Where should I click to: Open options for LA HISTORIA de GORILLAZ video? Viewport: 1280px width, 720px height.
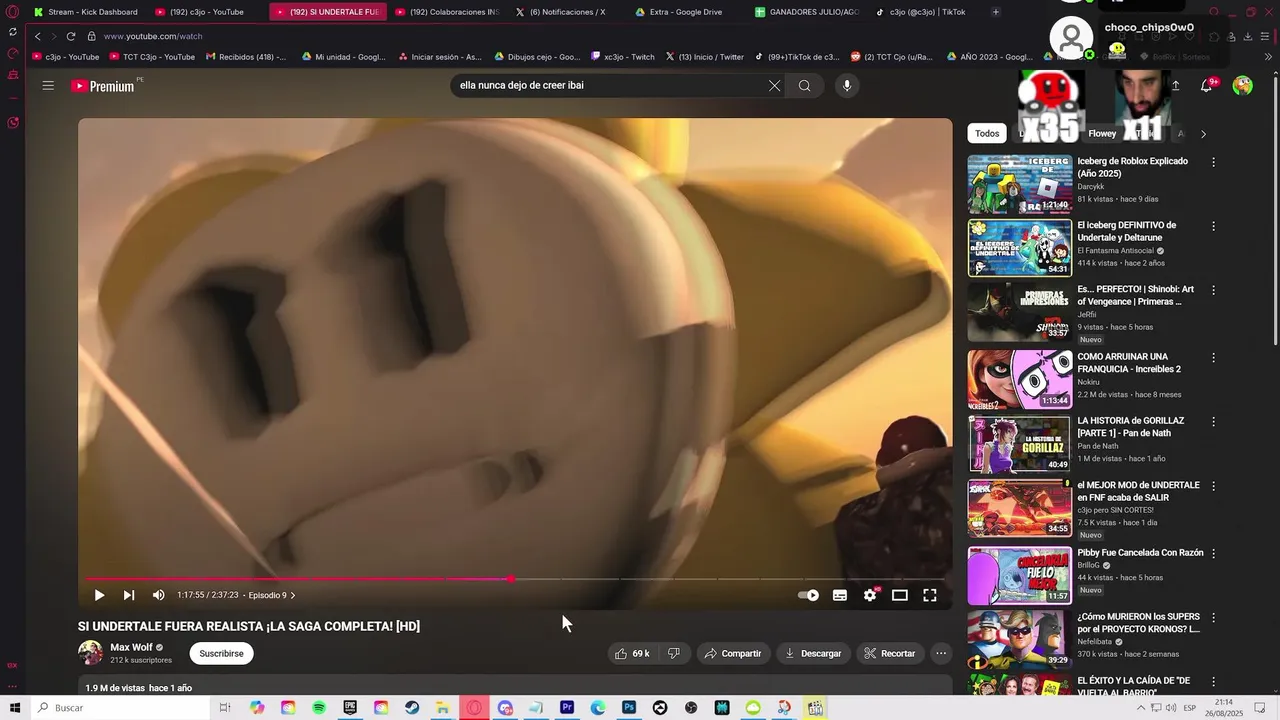(1214, 421)
